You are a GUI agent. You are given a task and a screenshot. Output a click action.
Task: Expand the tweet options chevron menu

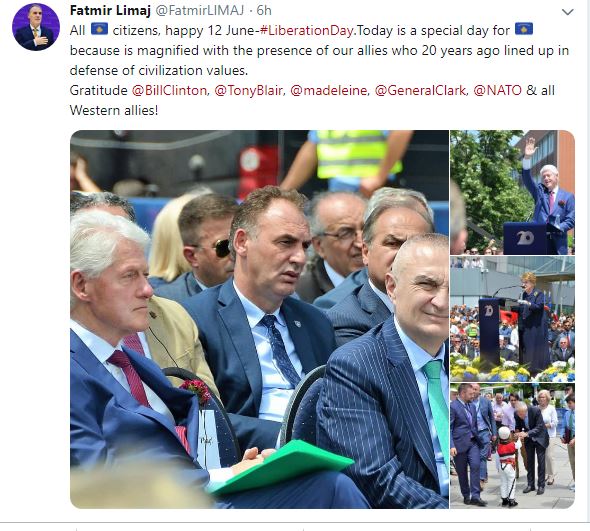(567, 12)
